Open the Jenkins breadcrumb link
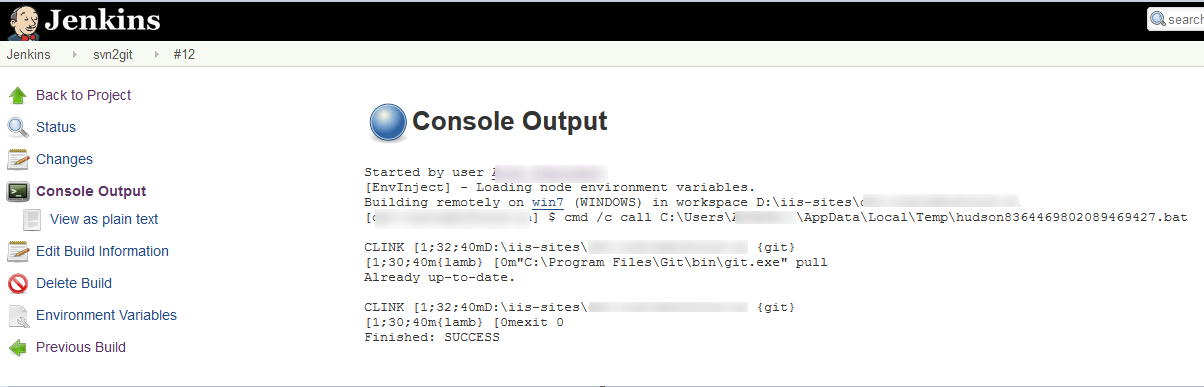This screenshot has width=1204, height=387. point(28,55)
